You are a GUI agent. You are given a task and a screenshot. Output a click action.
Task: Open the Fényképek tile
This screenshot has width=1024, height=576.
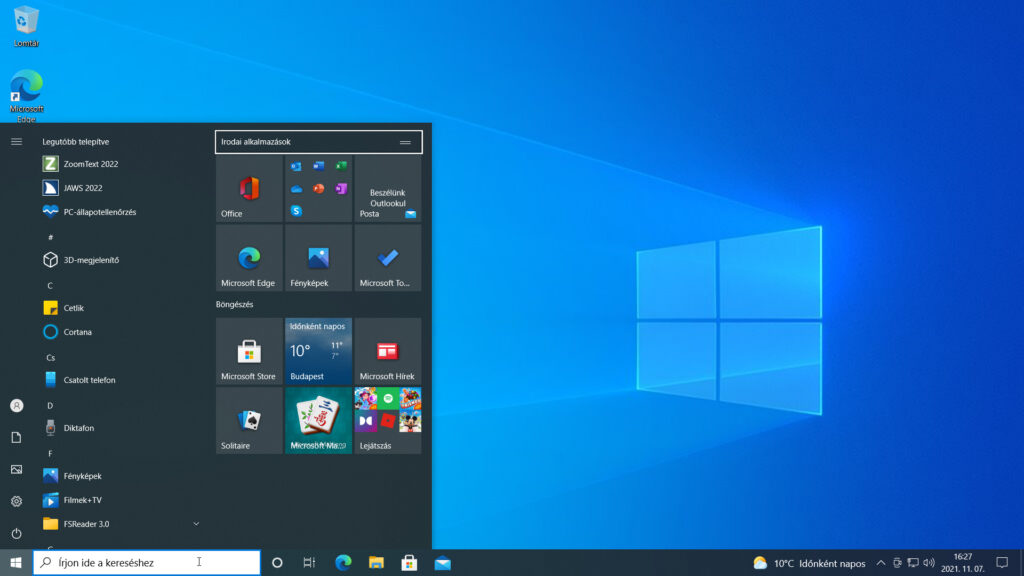click(319, 258)
